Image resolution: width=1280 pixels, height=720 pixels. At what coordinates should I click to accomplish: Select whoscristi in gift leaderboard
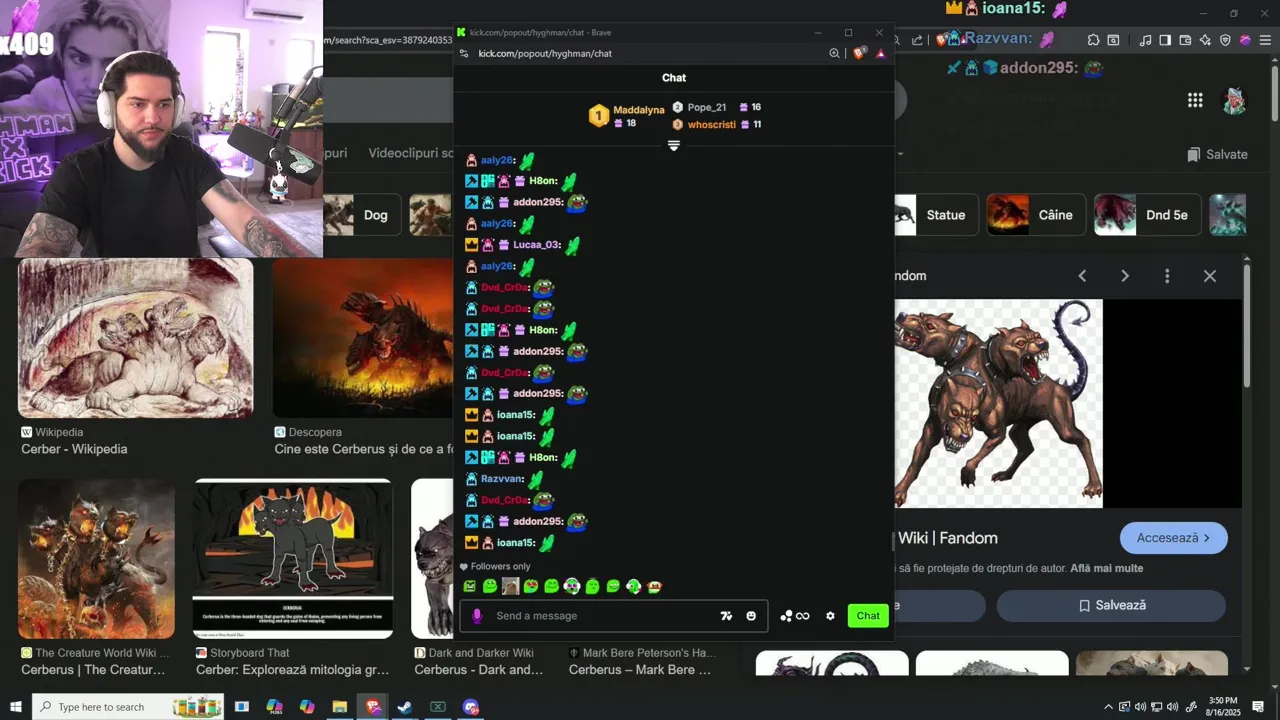click(x=711, y=124)
